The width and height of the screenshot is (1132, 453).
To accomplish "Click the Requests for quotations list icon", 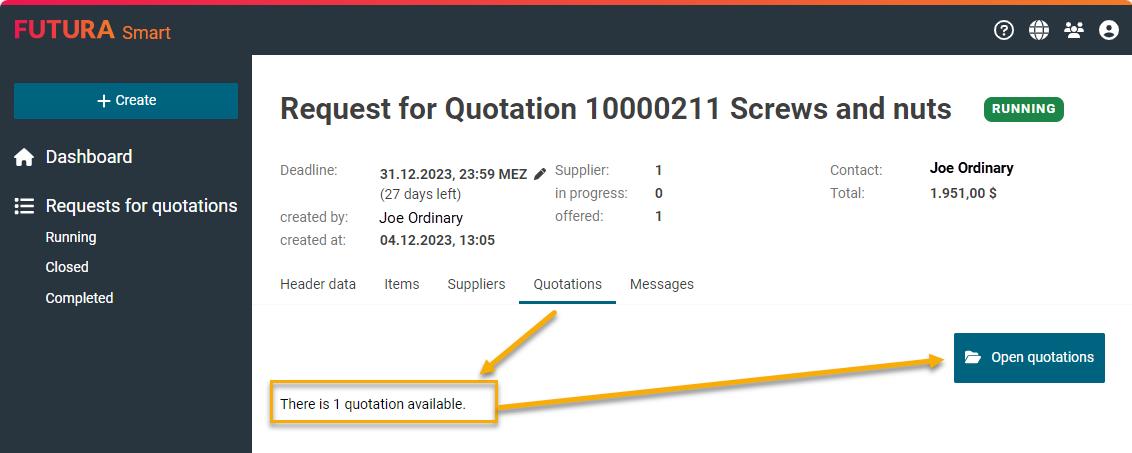I will (x=24, y=206).
